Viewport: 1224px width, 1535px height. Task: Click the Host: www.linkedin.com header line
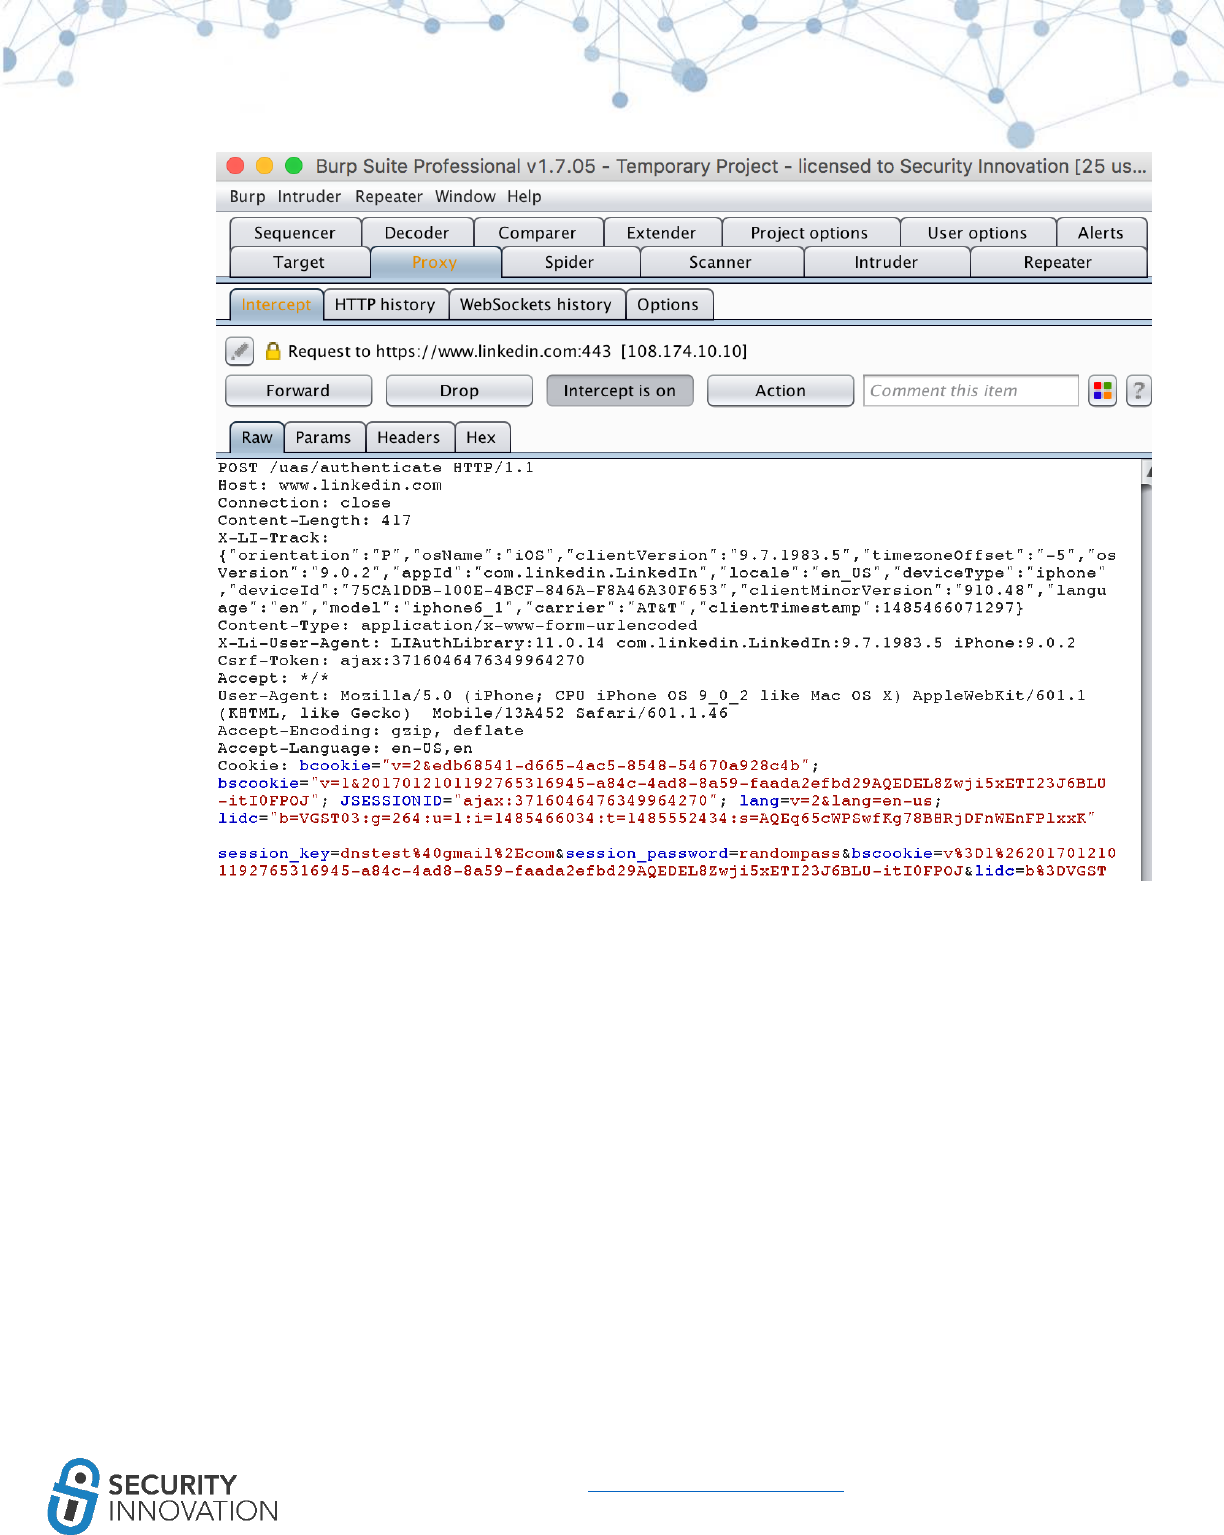click(330, 485)
